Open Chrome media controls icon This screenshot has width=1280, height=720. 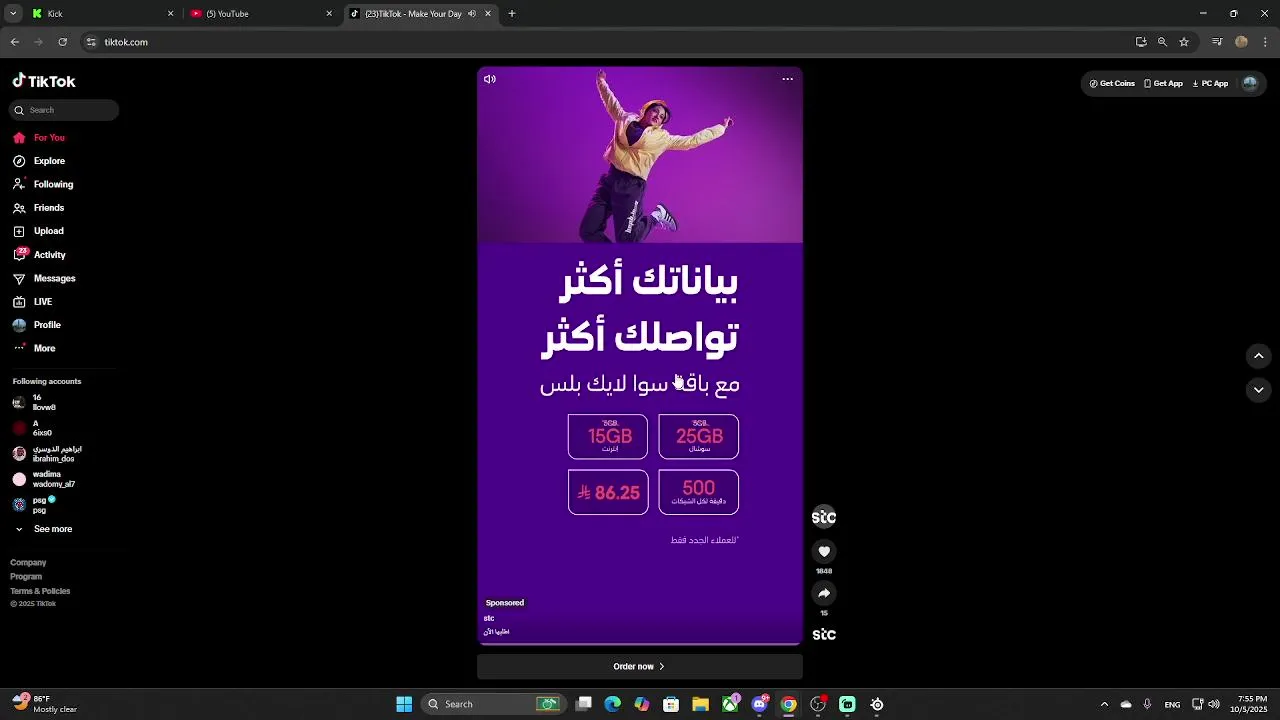(x=1217, y=42)
